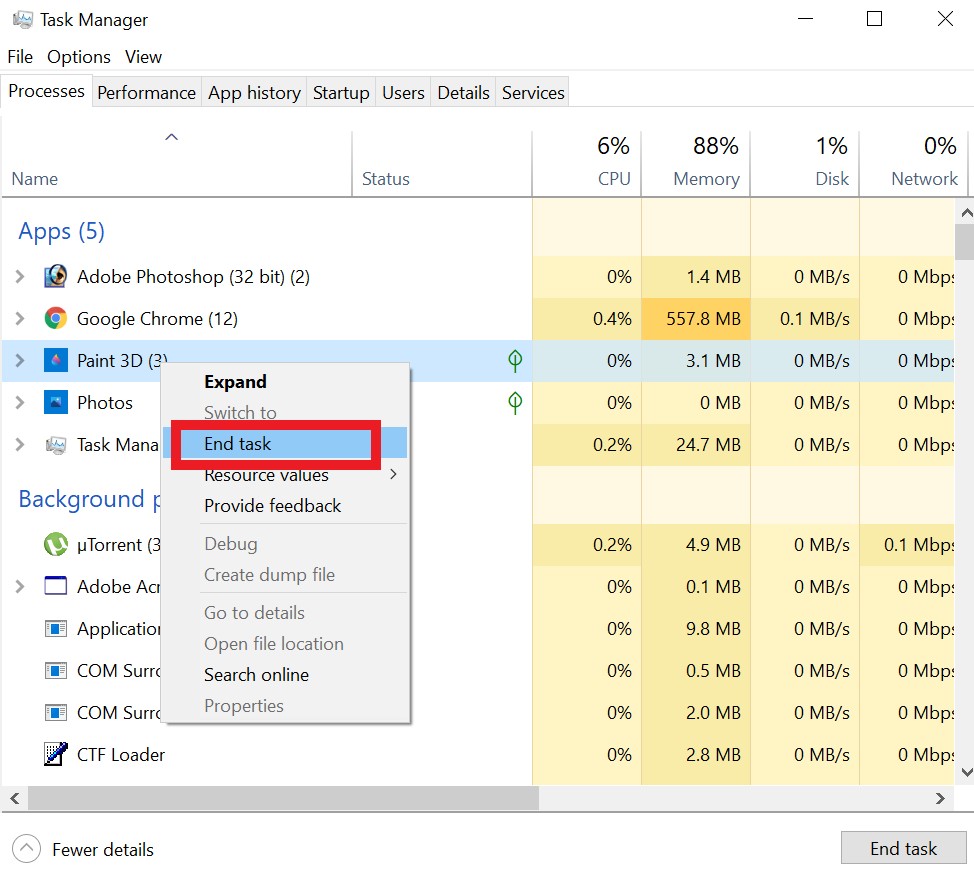
Task: Expand the Adobe Acrobat background process
Action: click(20, 586)
